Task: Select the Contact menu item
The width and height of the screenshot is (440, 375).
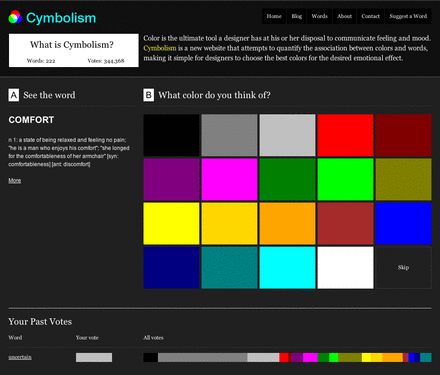Action: [371, 16]
